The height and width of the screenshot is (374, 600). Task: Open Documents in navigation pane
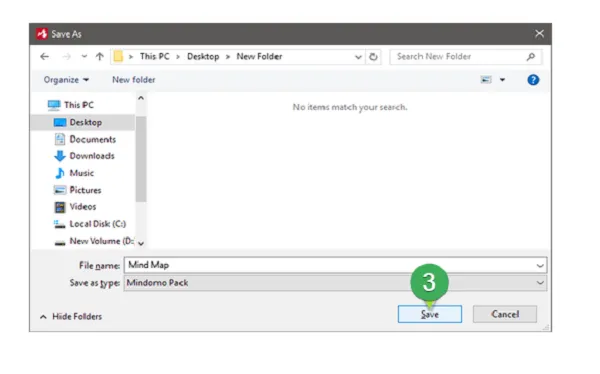pos(93,139)
